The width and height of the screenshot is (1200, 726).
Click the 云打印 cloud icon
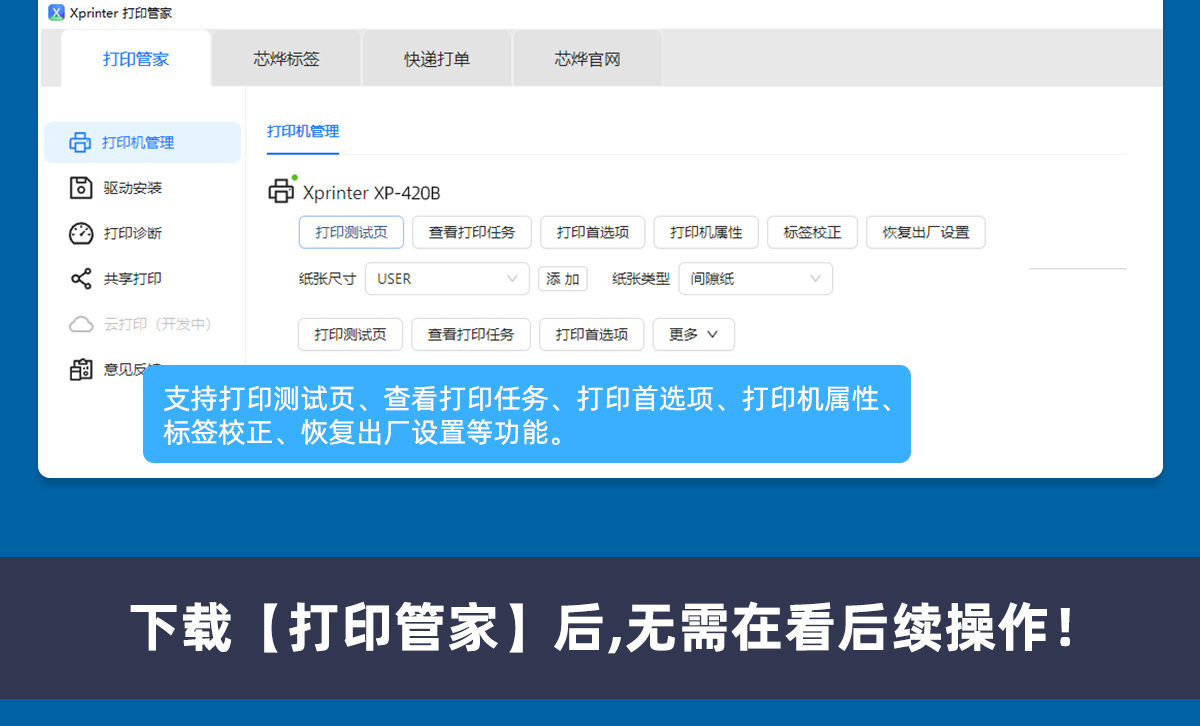pyautogui.click(x=80, y=324)
